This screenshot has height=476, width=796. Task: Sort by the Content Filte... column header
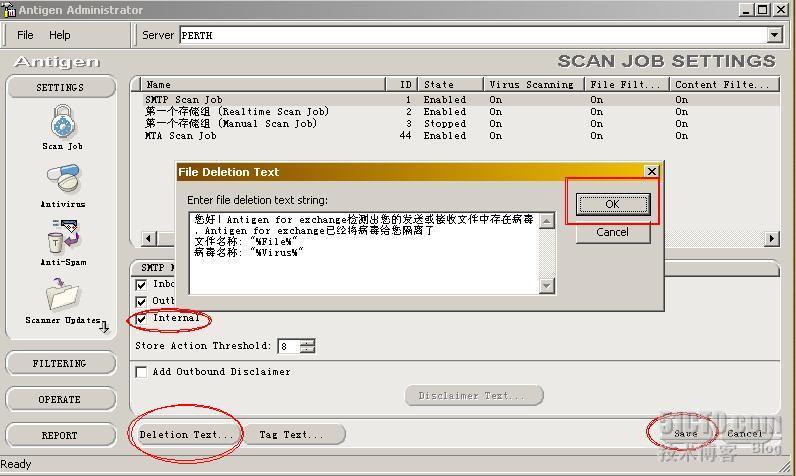pos(724,84)
